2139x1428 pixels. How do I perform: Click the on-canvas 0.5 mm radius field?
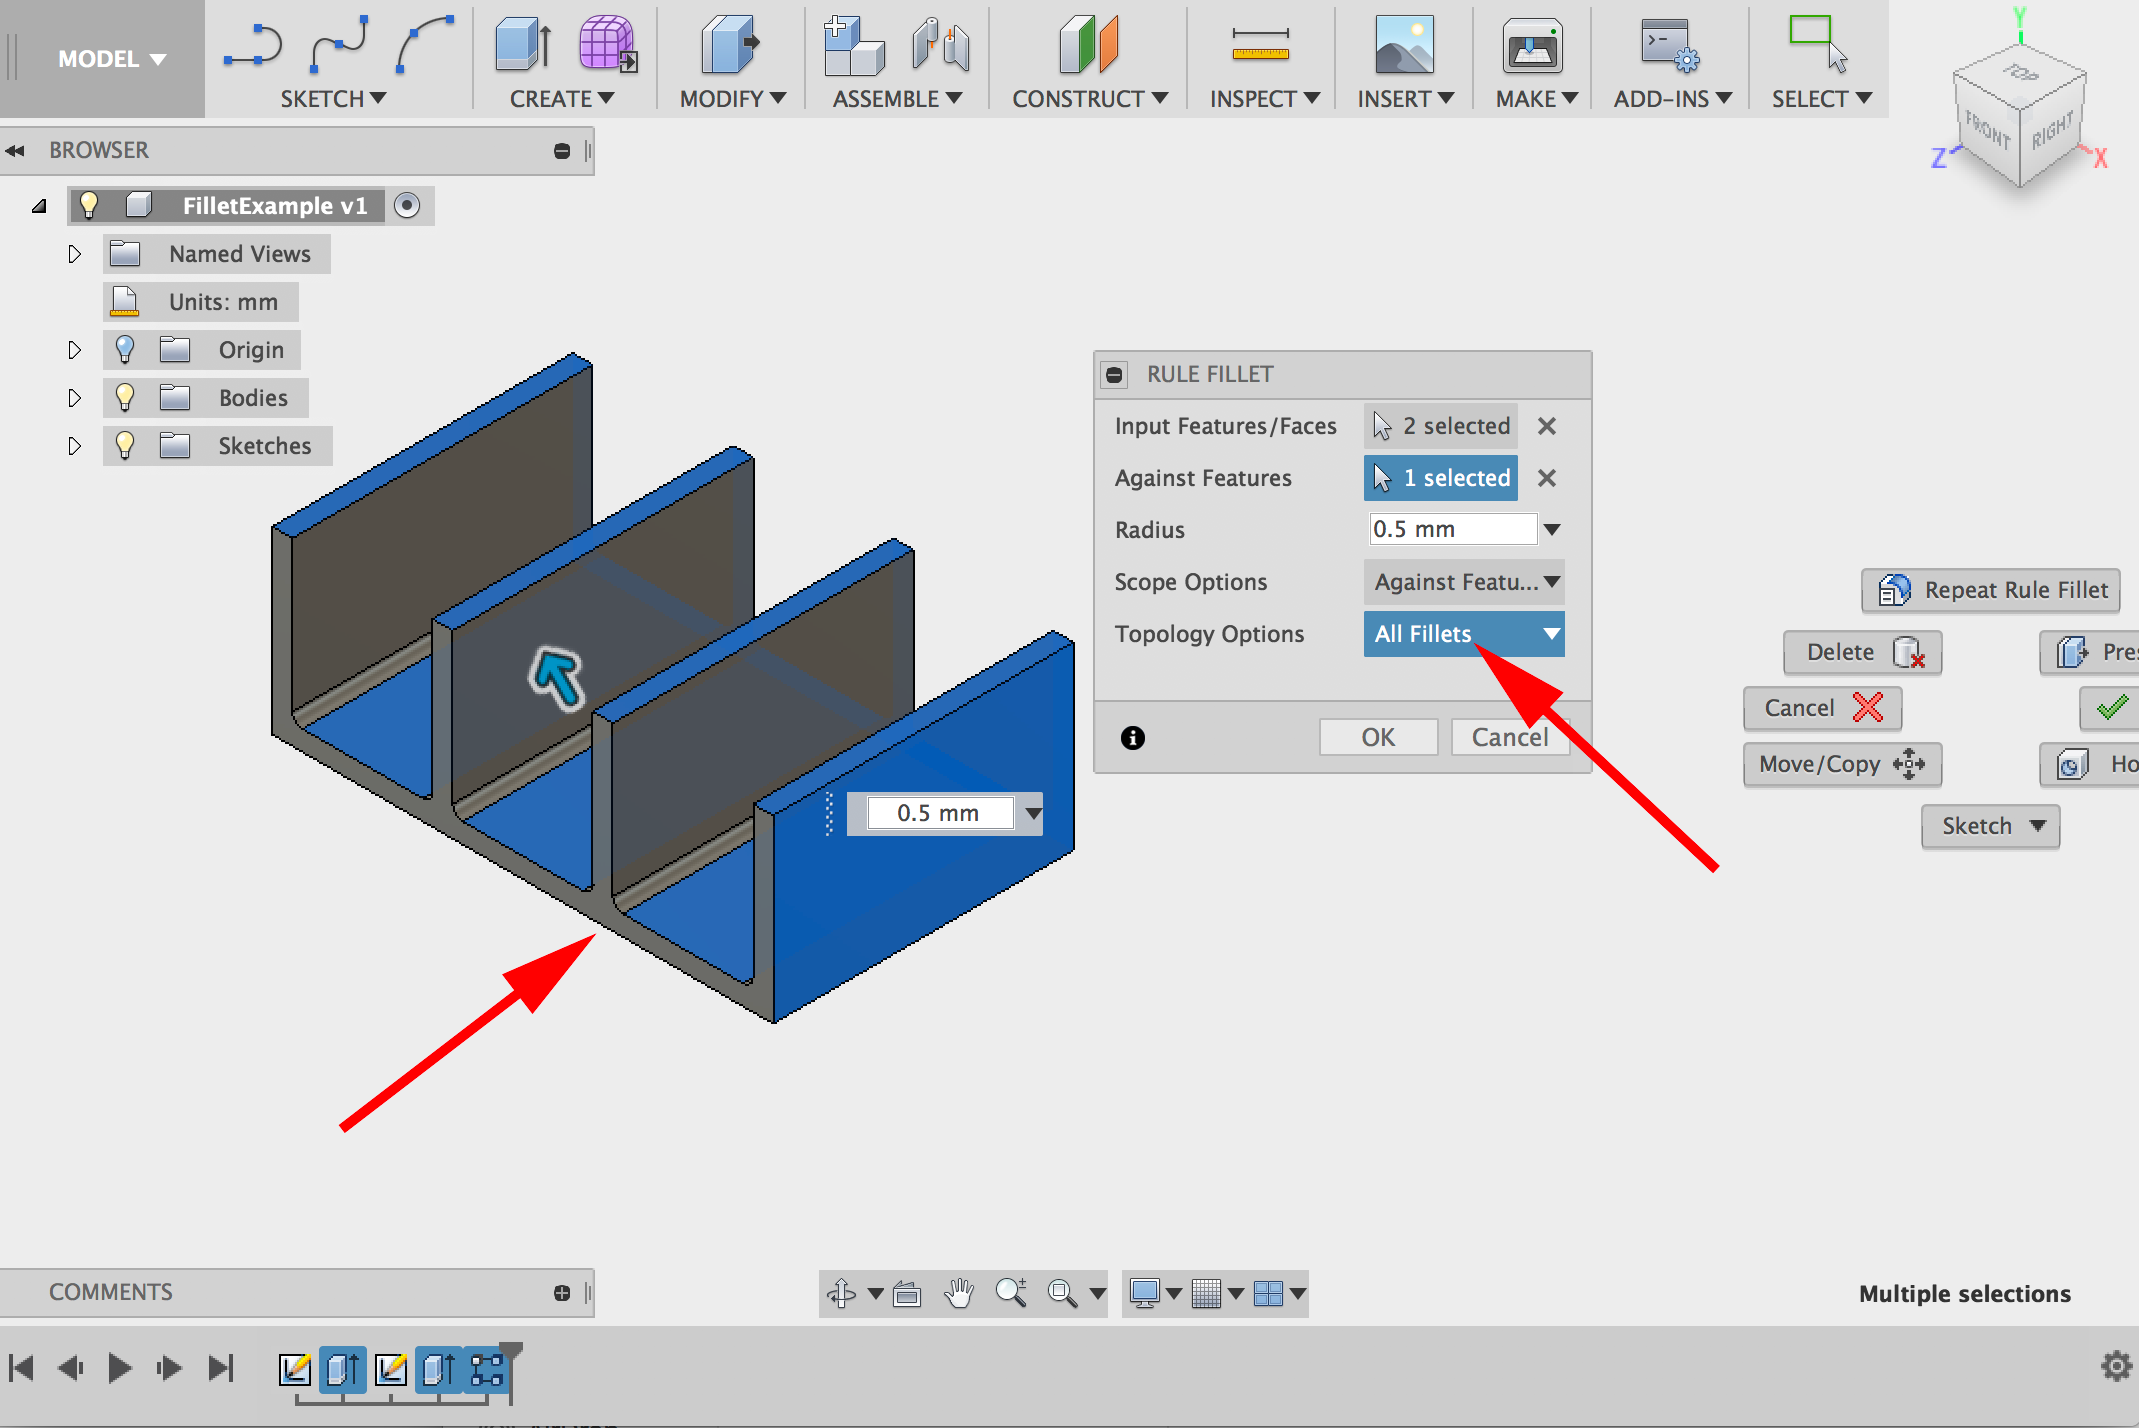pos(940,813)
